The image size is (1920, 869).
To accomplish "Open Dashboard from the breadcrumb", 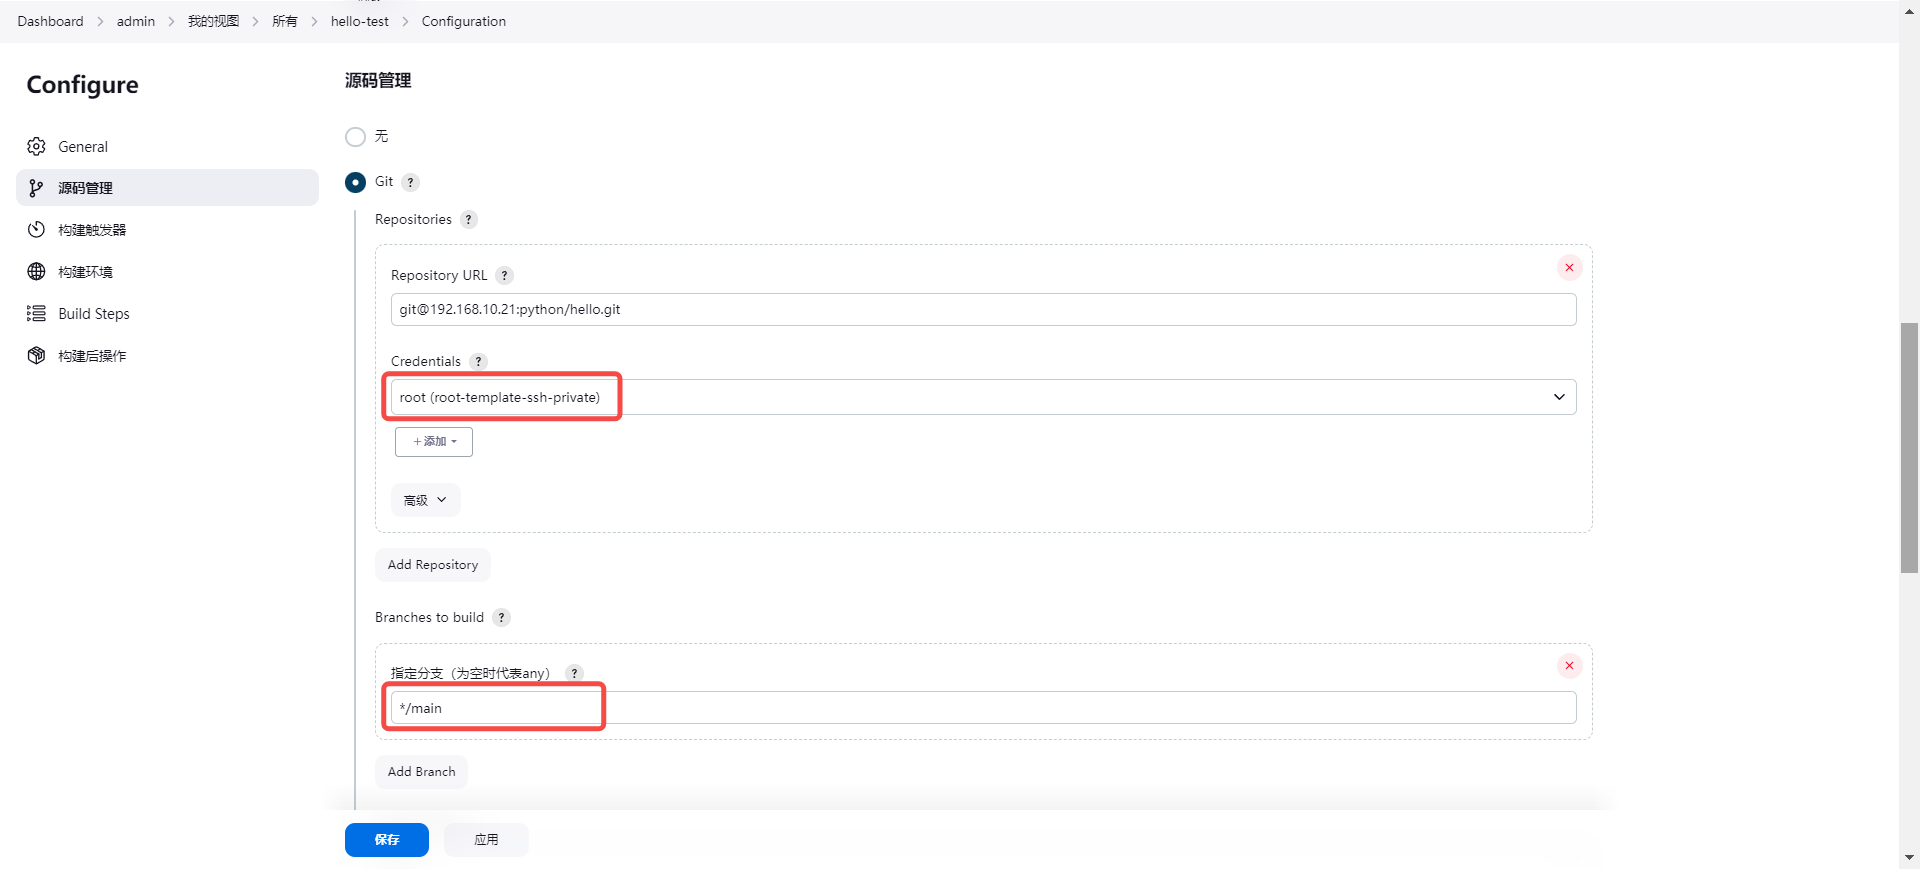I will 50,22.
